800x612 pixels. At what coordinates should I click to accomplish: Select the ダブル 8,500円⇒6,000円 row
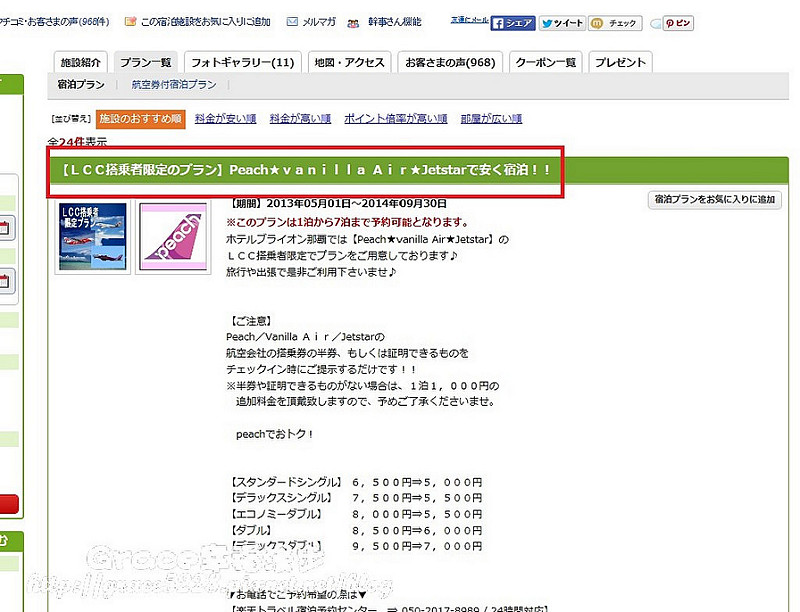pos(355,531)
